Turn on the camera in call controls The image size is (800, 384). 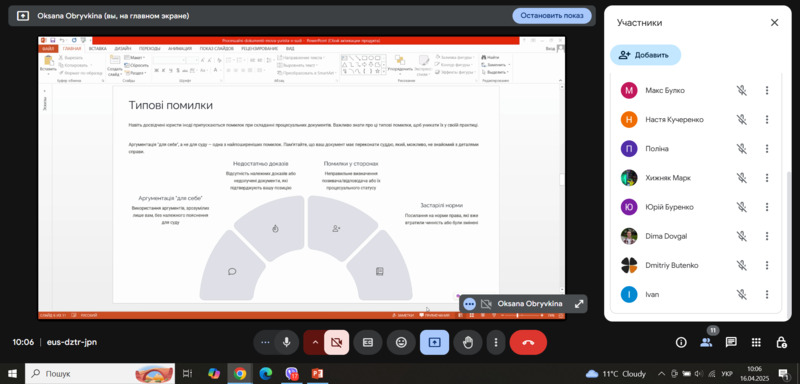[337, 342]
